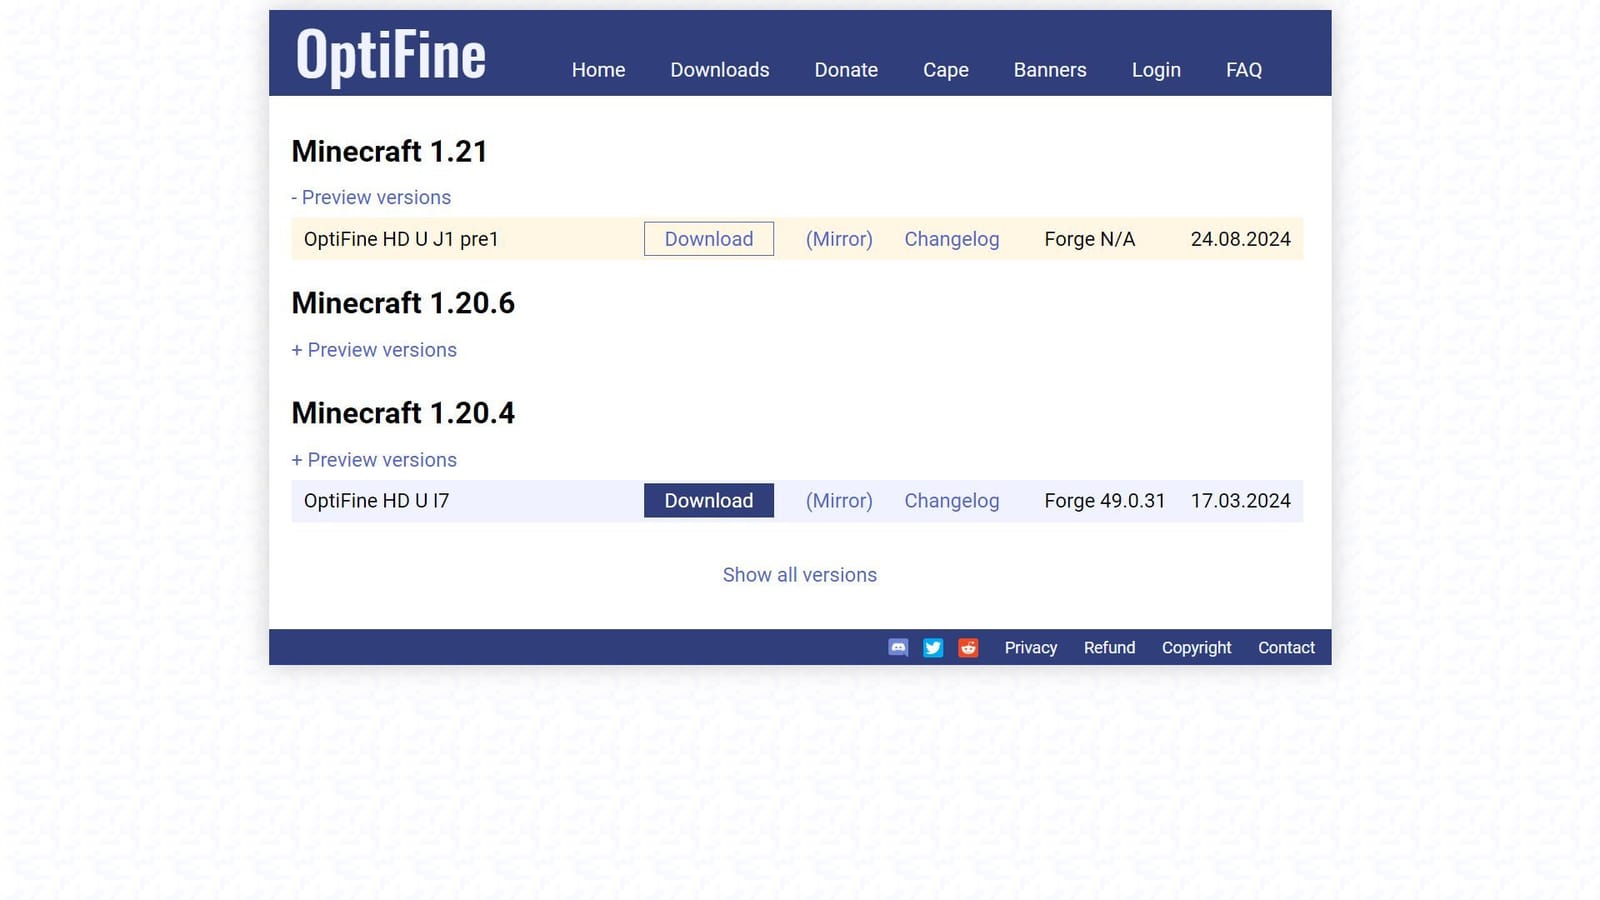This screenshot has width=1600, height=900.
Task: Open the Mirror link for OptiFine HD U I7
Action: (x=838, y=500)
